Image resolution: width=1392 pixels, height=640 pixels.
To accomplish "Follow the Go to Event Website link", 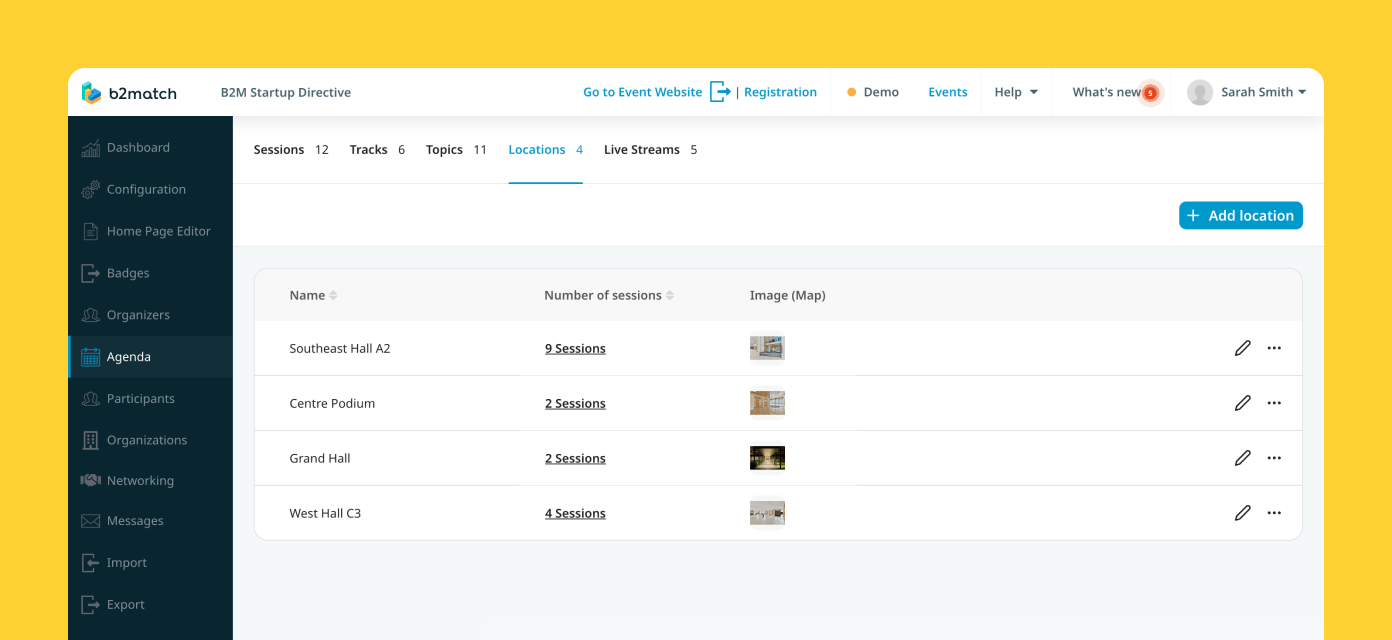I will coord(643,92).
